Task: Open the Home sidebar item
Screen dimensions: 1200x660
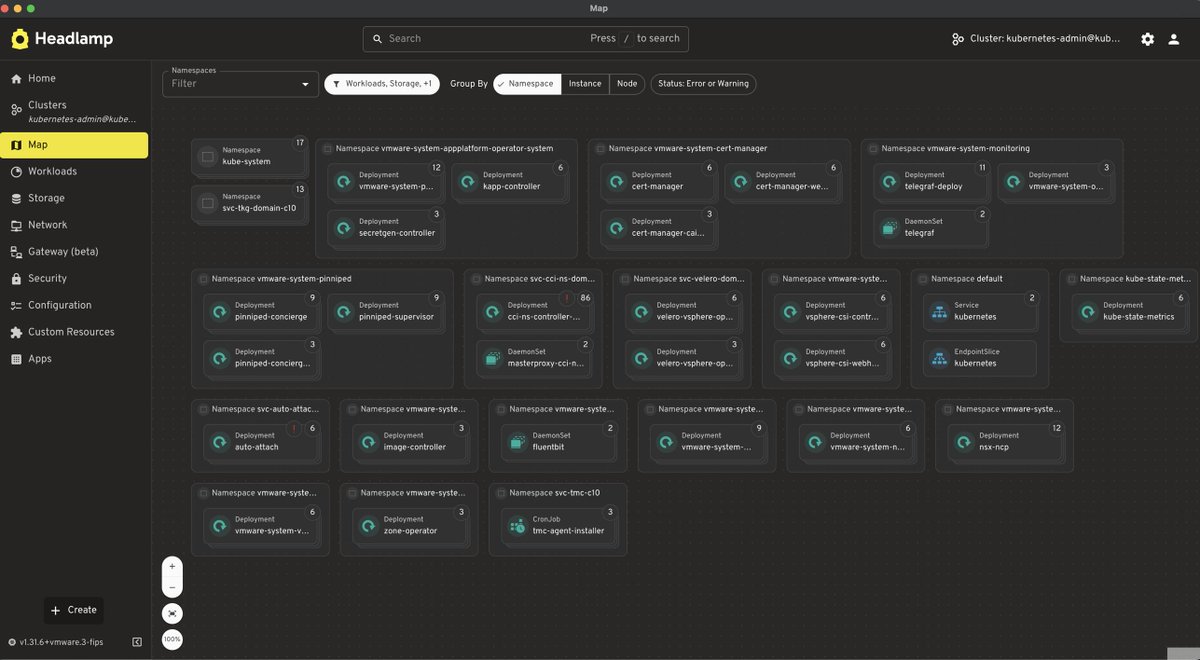Action: (74, 78)
